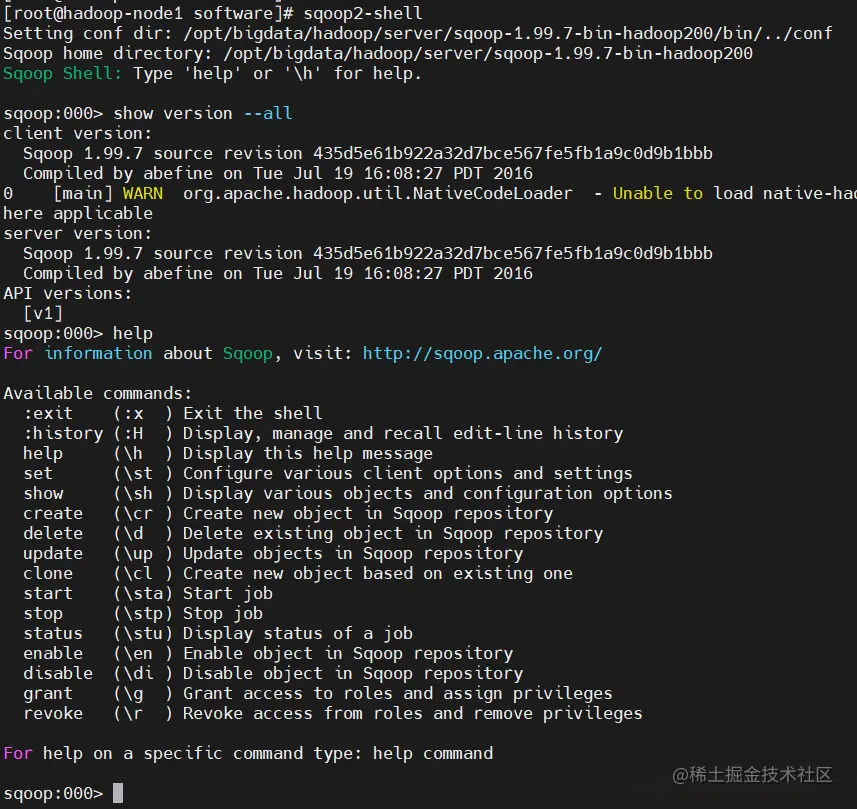This screenshot has height=809, width=857.
Task: Click the 'revoke' command row
Action: [x=333, y=714]
